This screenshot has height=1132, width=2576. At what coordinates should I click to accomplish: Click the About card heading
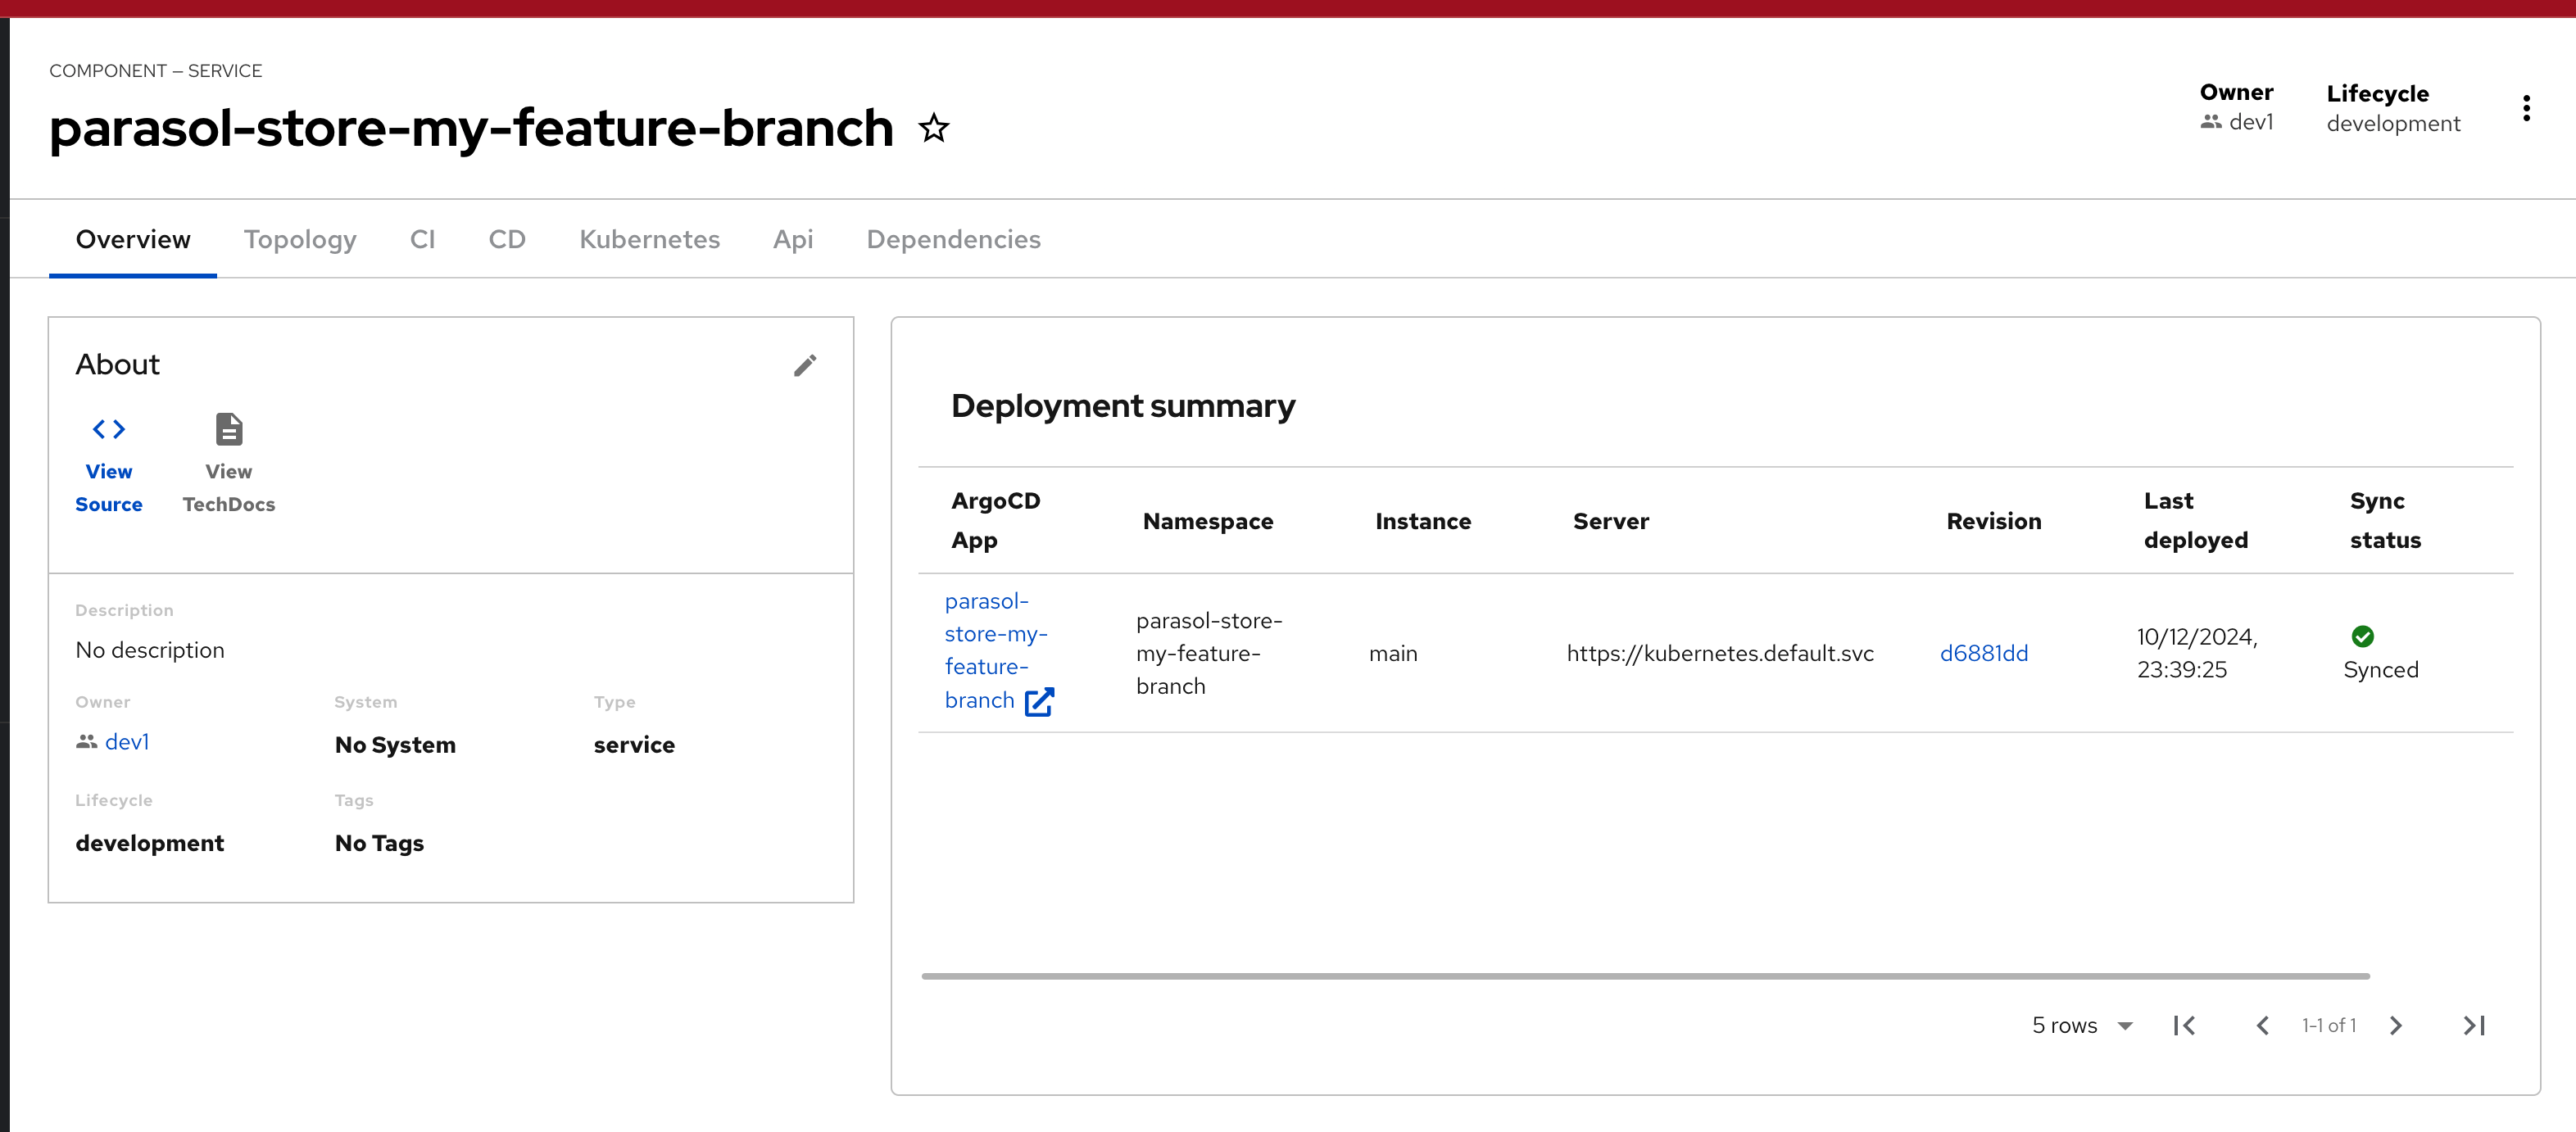[117, 364]
